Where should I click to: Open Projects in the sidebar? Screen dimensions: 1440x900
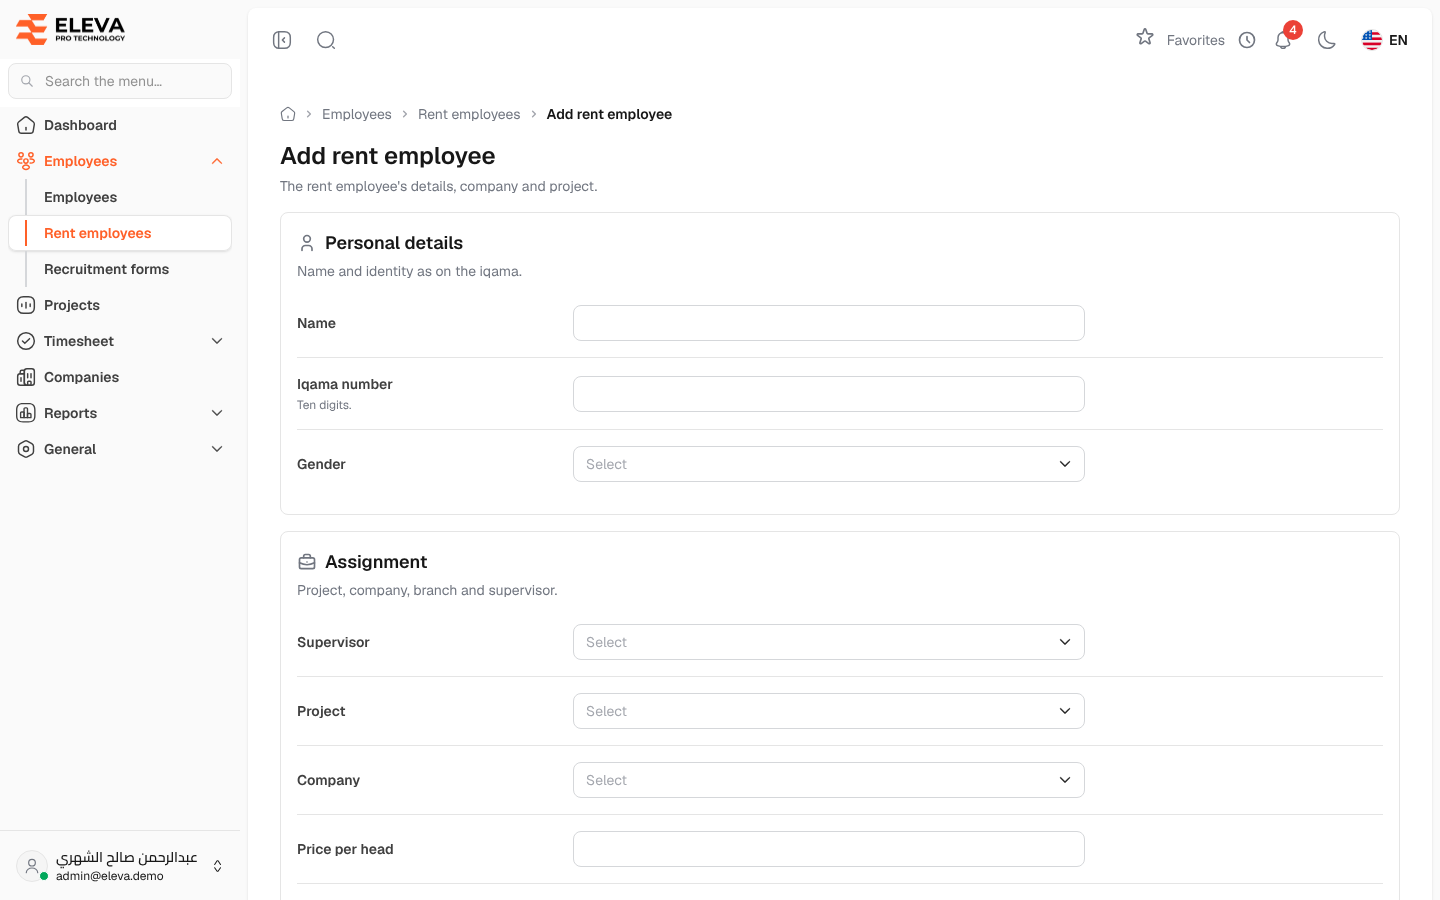click(120, 305)
